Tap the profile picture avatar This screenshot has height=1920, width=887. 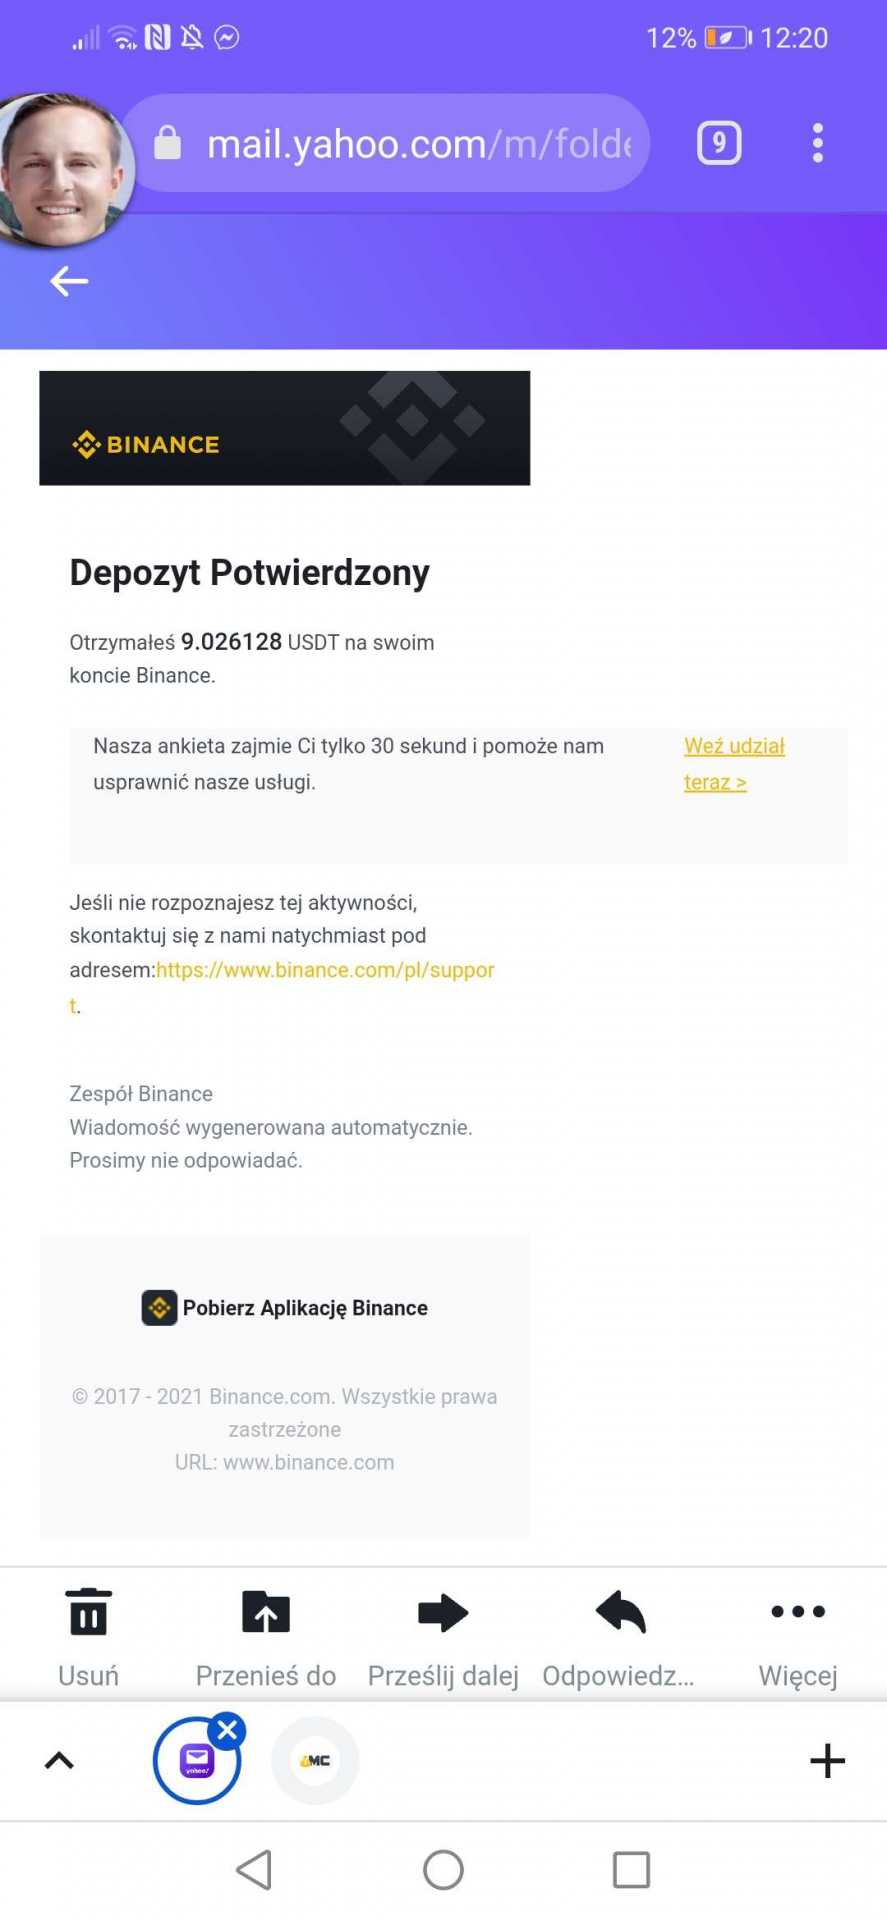click(62, 170)
